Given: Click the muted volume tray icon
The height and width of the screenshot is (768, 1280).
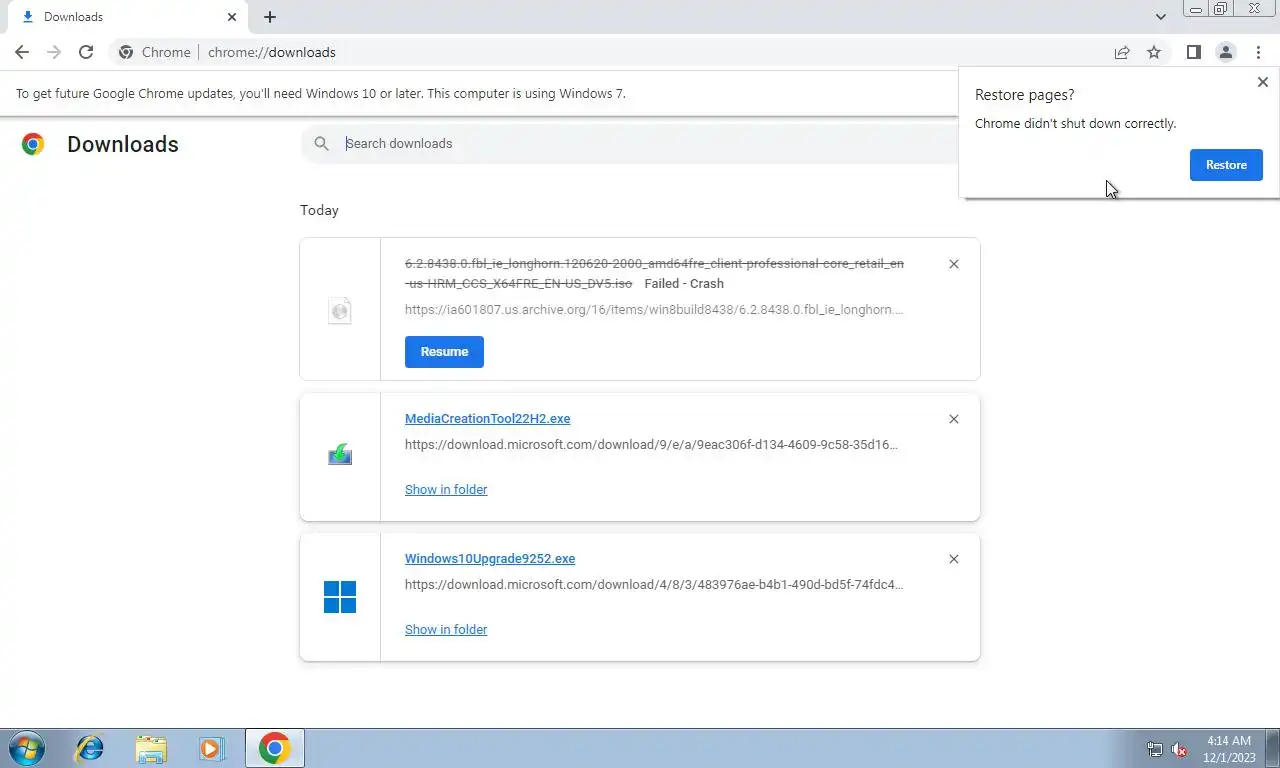Looking at the screenshot, I should (1179, 749).
